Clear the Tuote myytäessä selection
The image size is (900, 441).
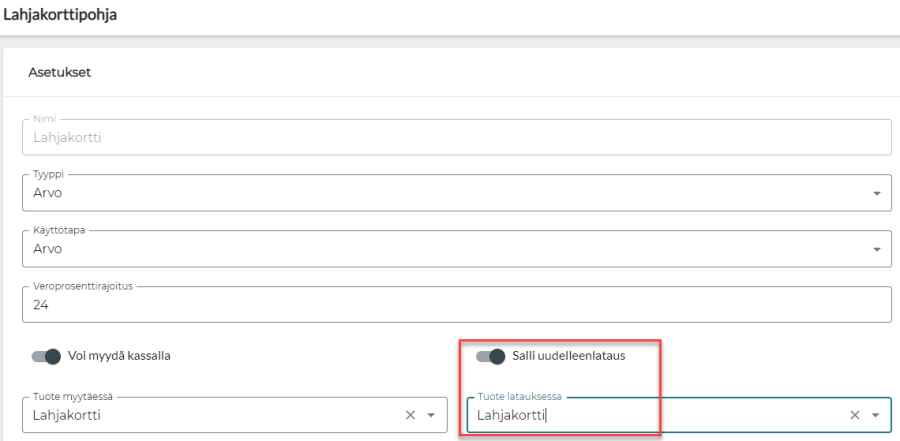click(410, 415)
